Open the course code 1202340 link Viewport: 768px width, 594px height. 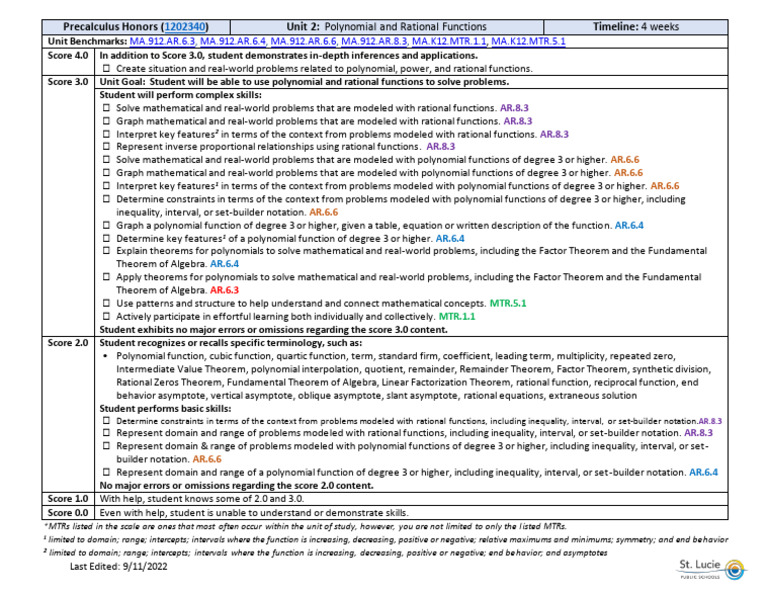tap(185, 26)
